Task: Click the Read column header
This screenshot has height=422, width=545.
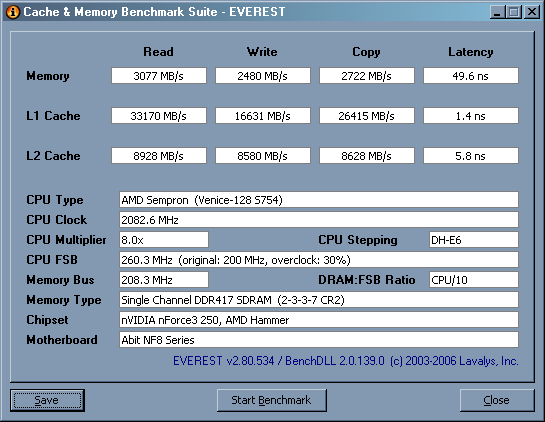Action: coord(158,52)
